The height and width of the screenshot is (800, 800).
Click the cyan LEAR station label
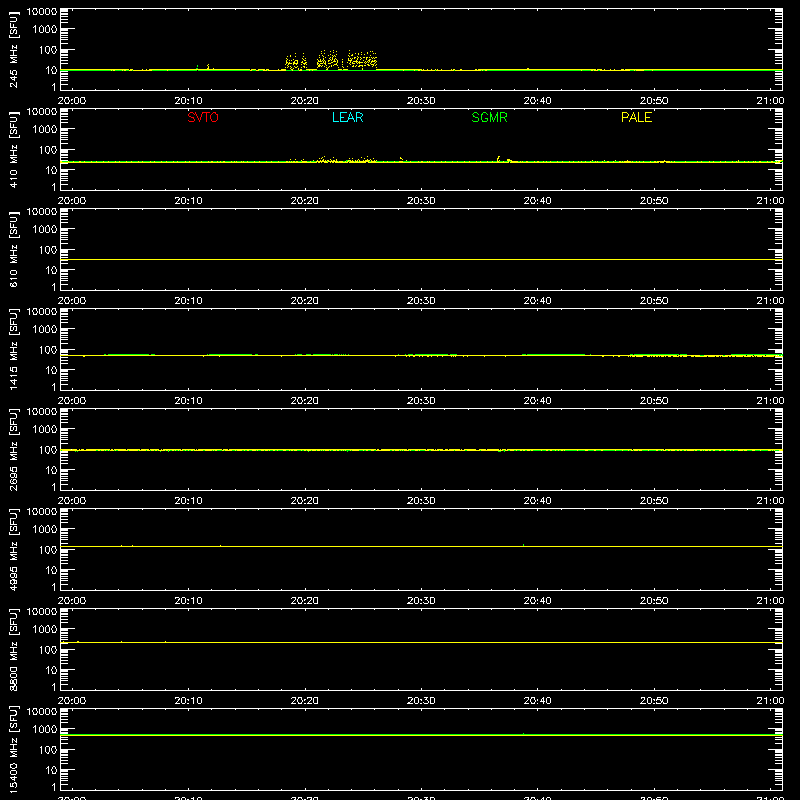click(x=347, y=117)
